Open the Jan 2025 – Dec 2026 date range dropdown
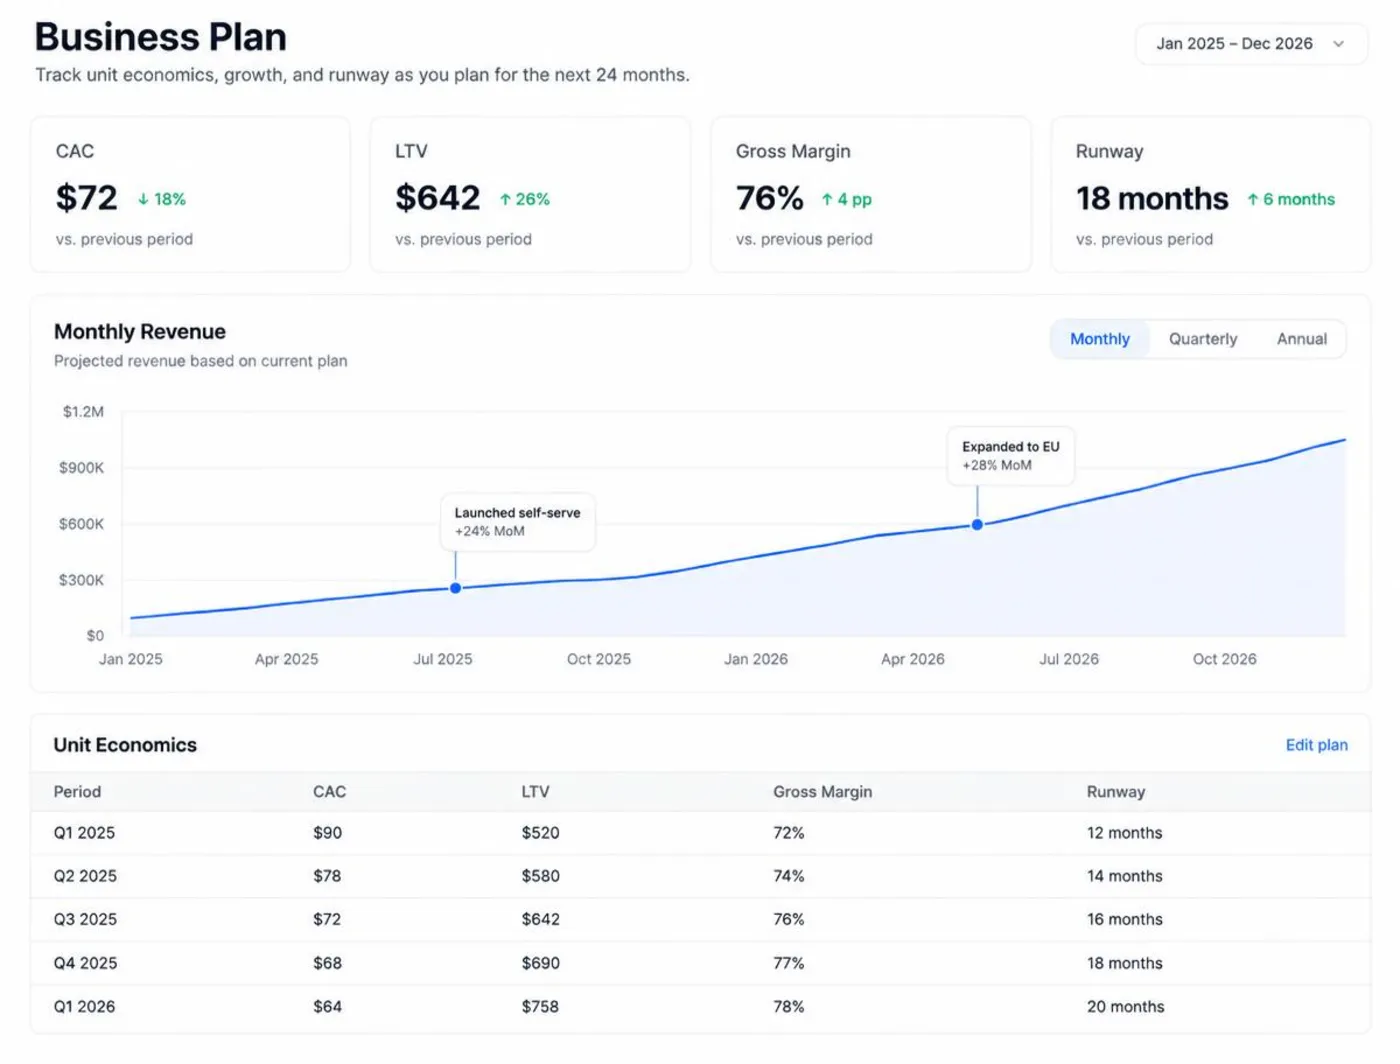 coord(1251,44)
